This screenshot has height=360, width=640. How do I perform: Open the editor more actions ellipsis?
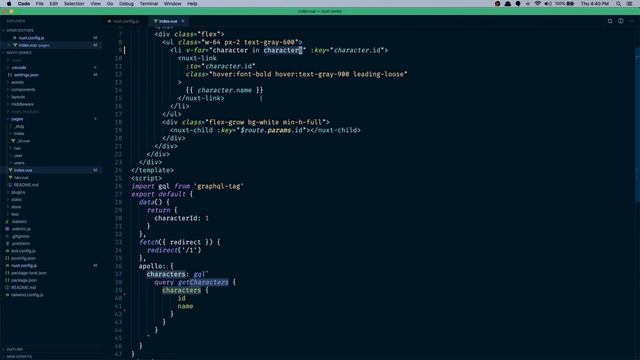pos(631,21)
